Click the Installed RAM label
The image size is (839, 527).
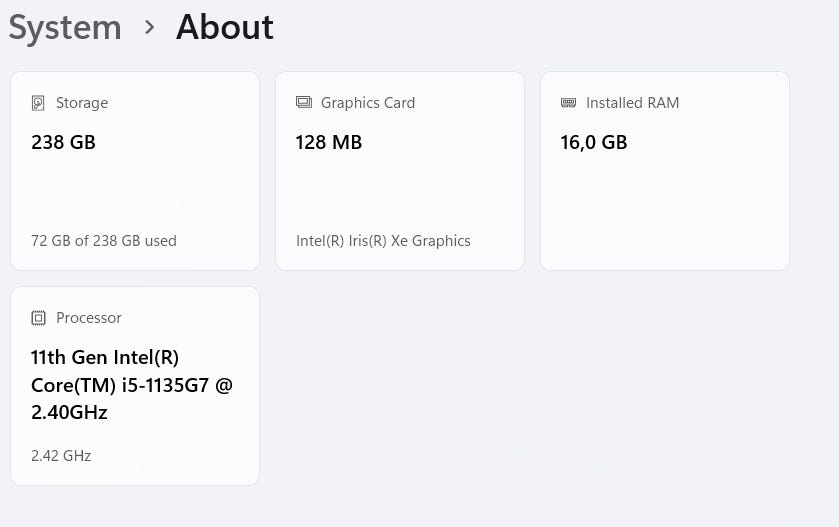click(632, 103)
